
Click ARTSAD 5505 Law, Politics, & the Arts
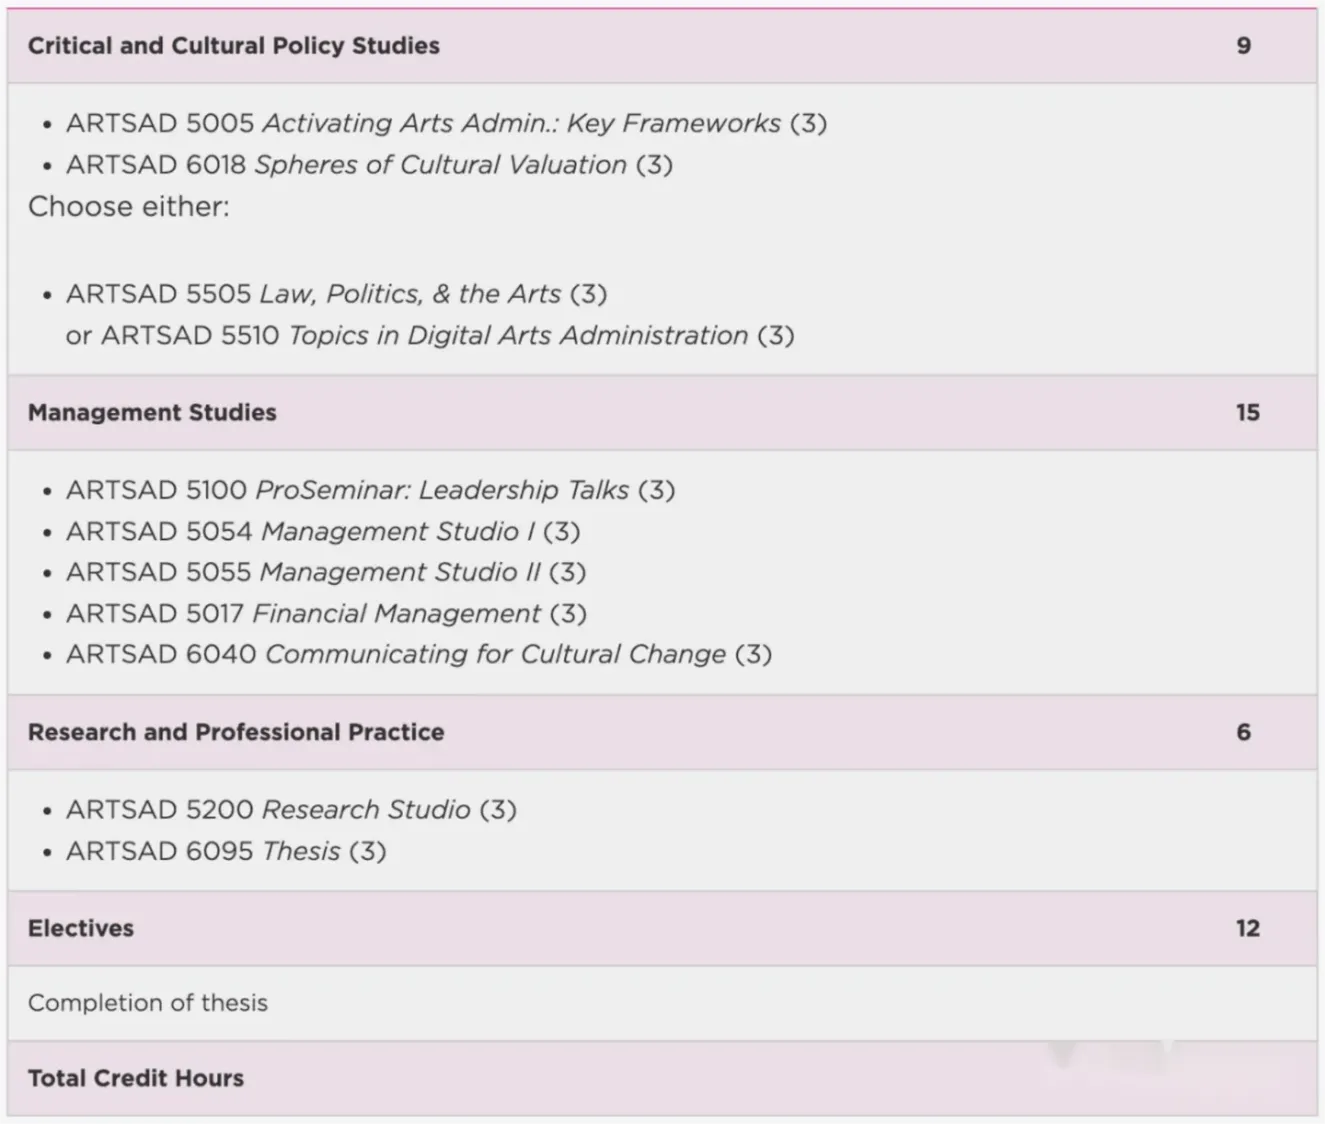(x=336, y=294)
